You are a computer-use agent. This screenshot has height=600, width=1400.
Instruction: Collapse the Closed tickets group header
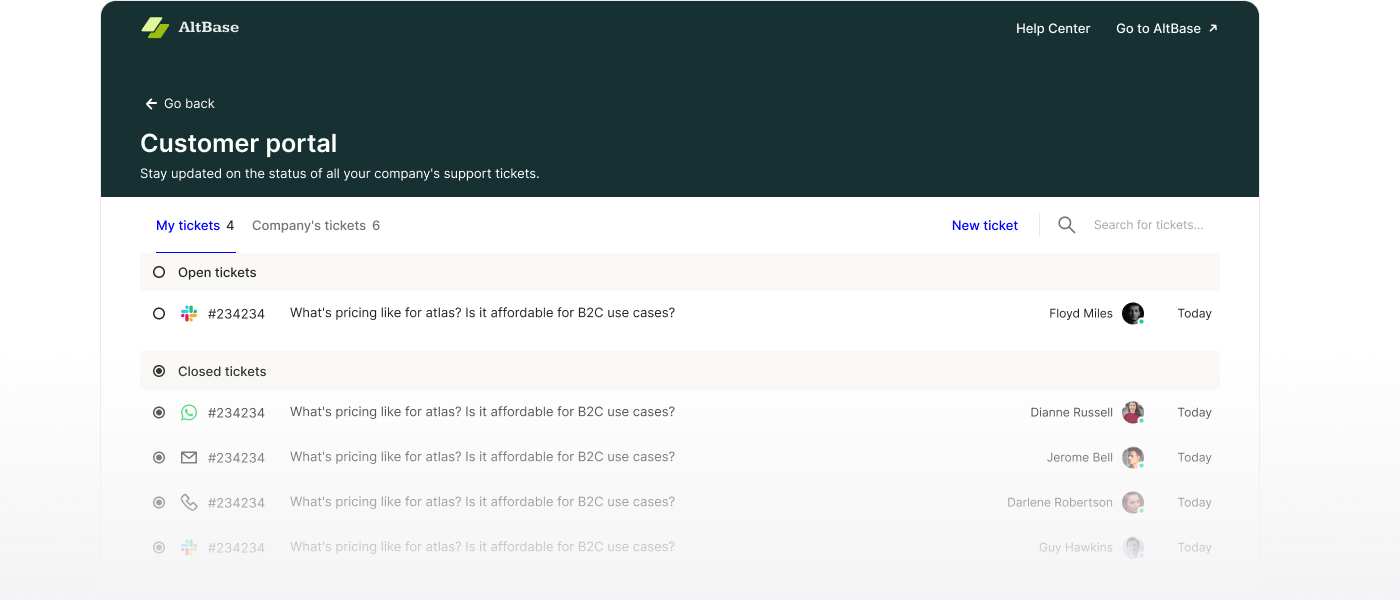click(680, 371)
